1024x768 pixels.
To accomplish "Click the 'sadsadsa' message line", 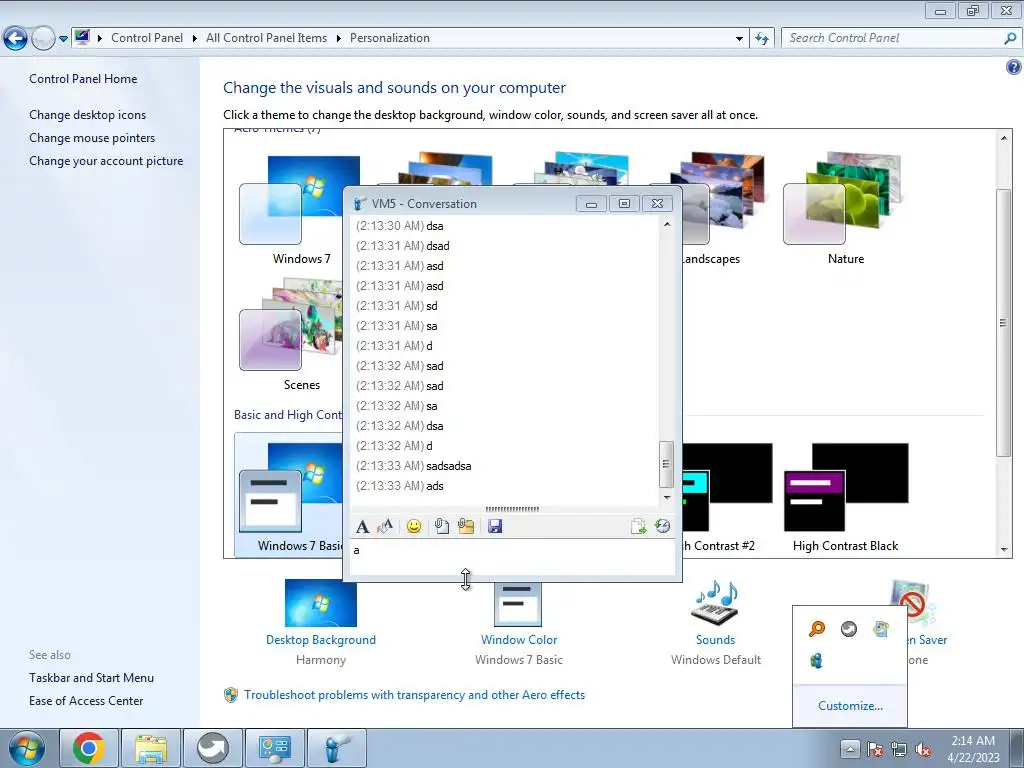I will coord(449,466).
